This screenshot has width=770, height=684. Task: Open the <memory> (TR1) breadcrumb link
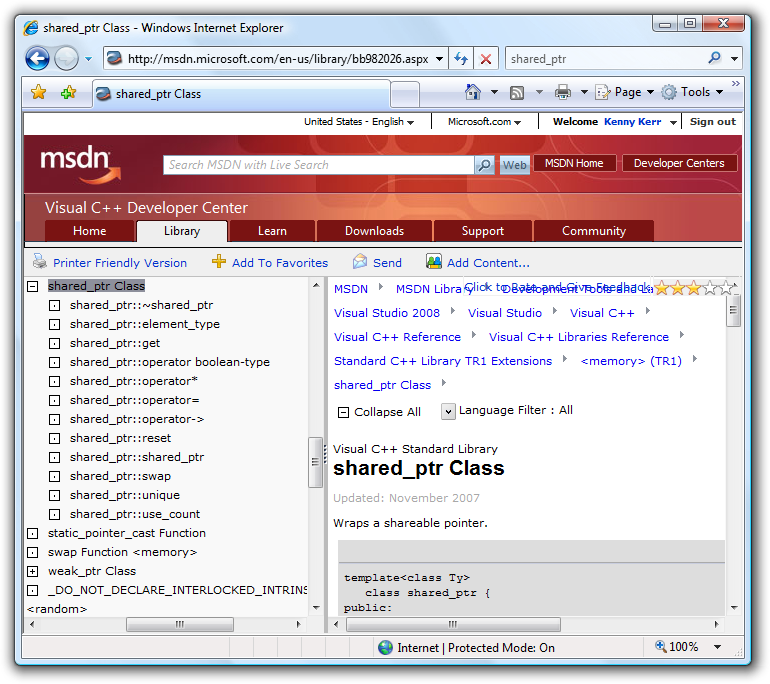tap(631, 361)
